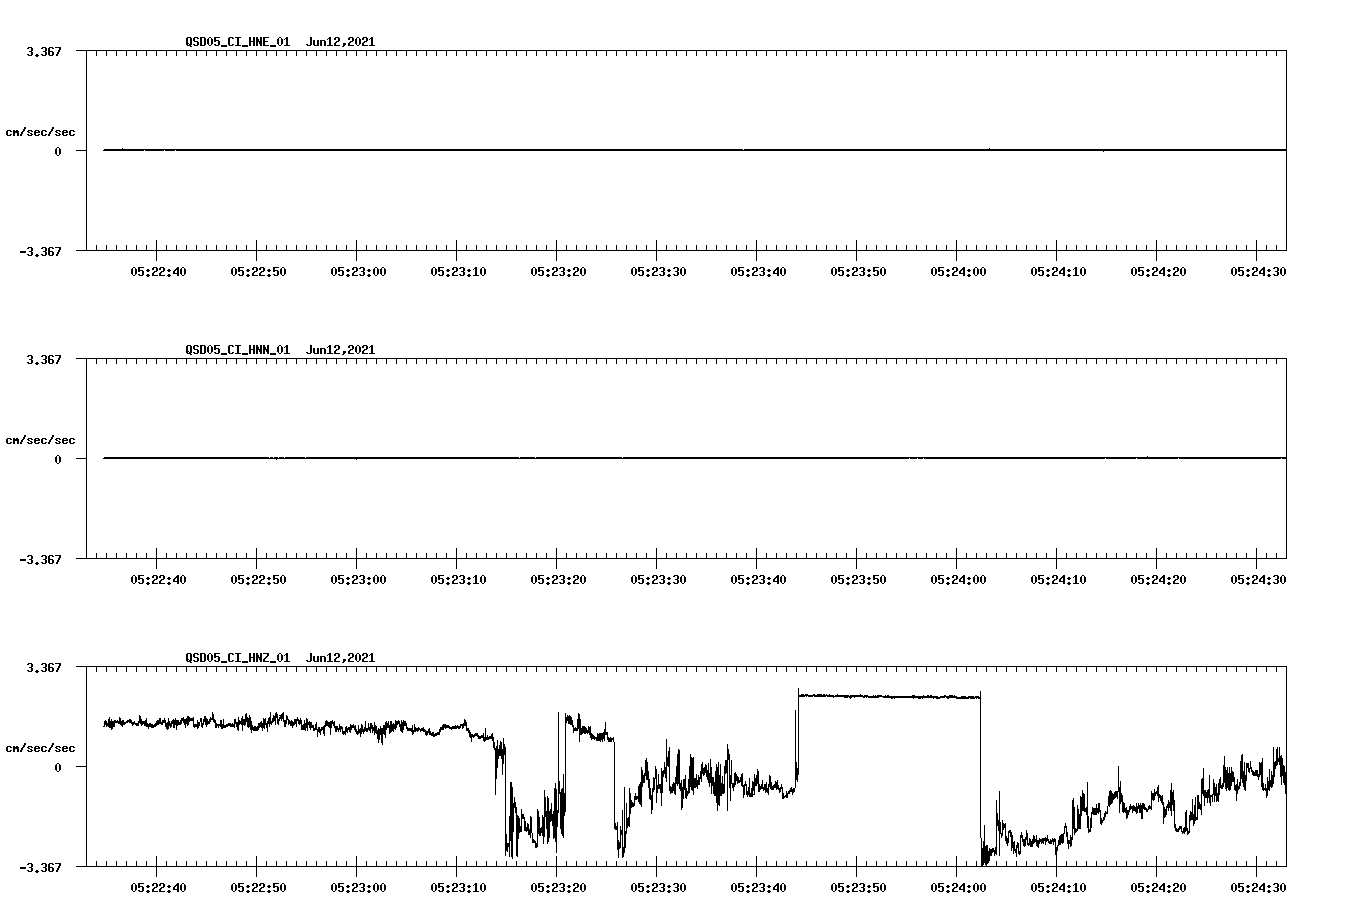Click the flat HNE acceleration trace line
The width and height of the screenshot is (1358, 924).
(x=695, y=150)
